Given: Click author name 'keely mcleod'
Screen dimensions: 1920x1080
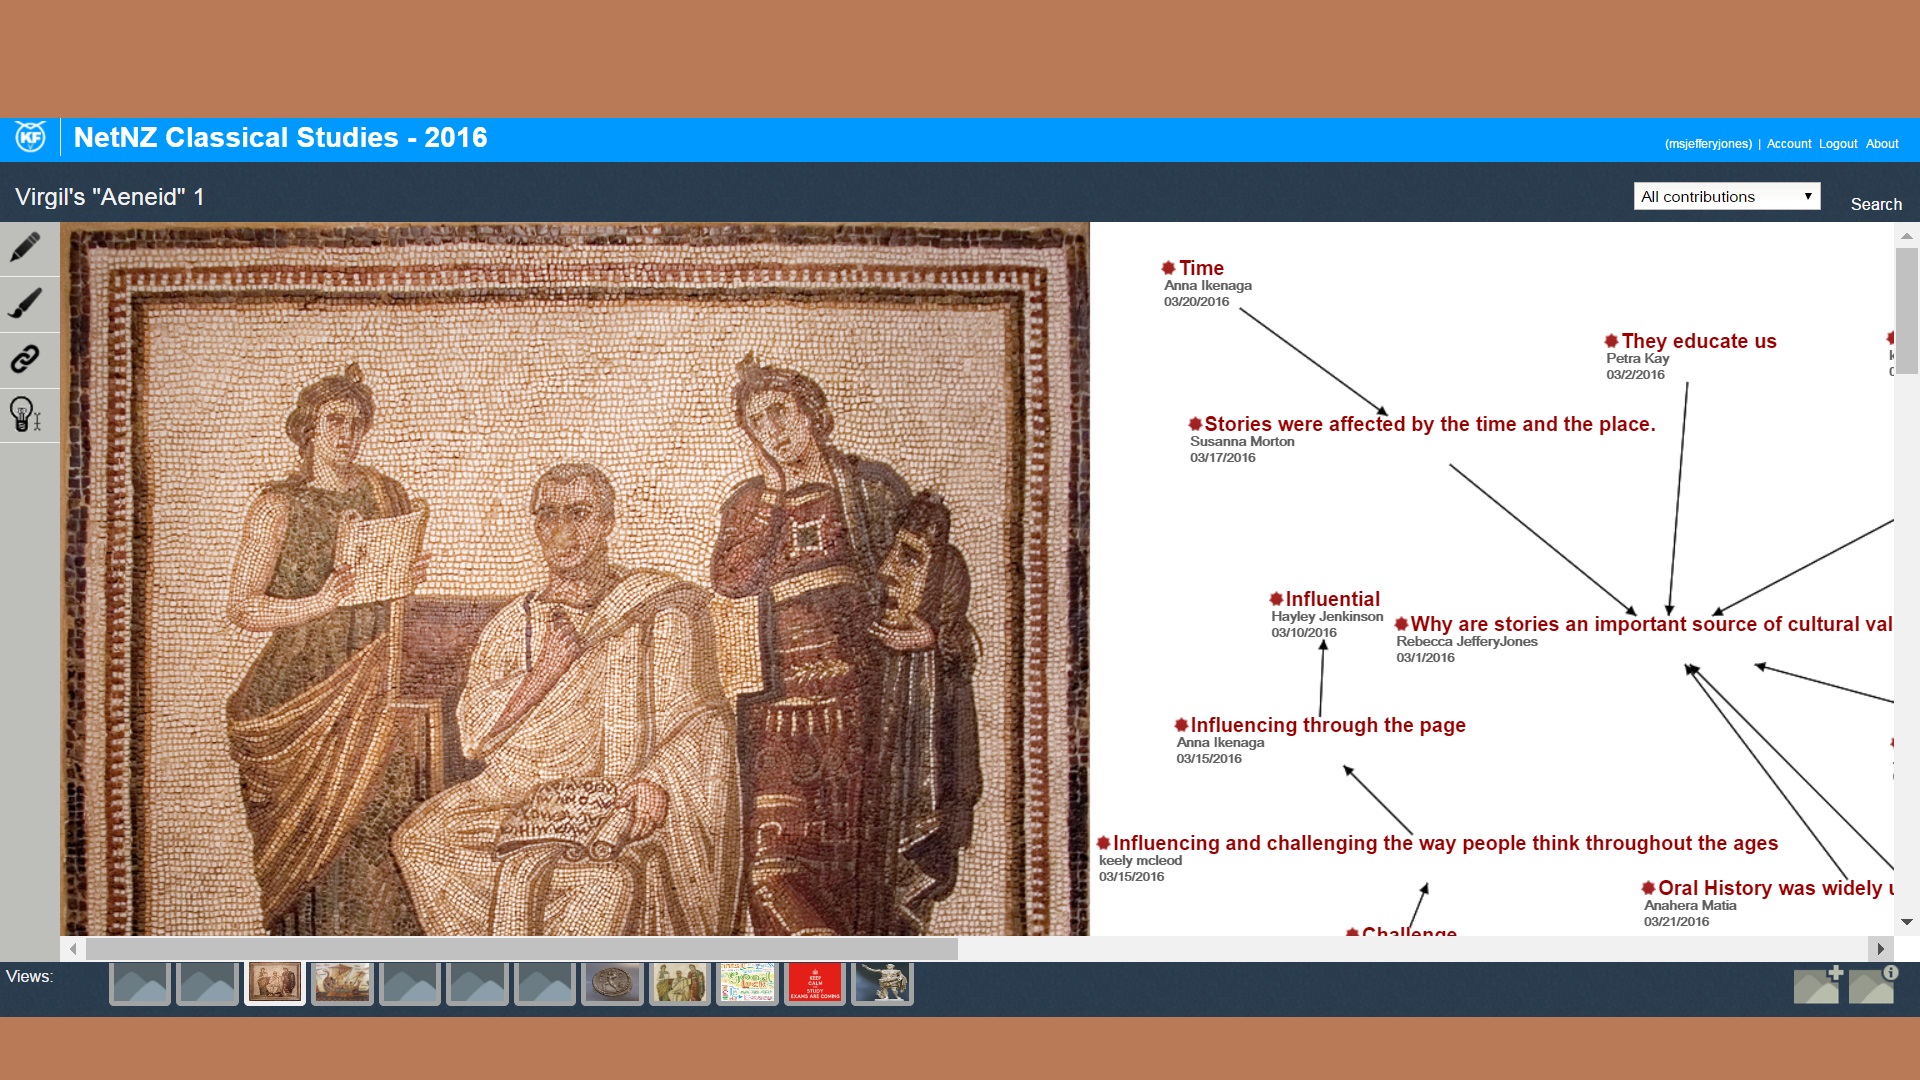Looking at the screenshot, I should click(1140, 861).
